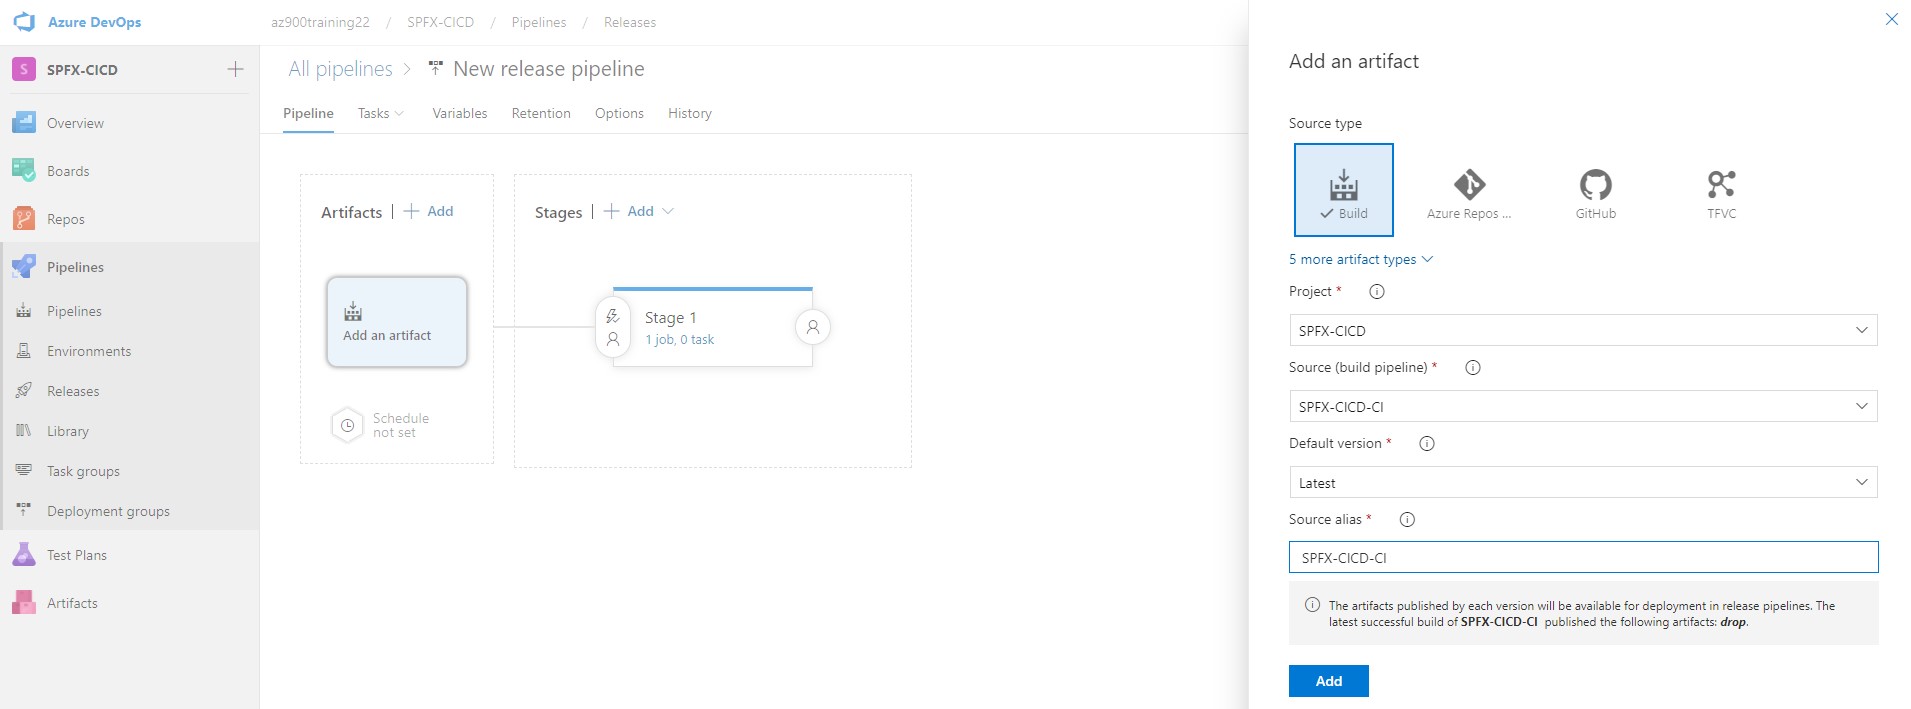Expand 5 more artifact types

coord(1360,259)
